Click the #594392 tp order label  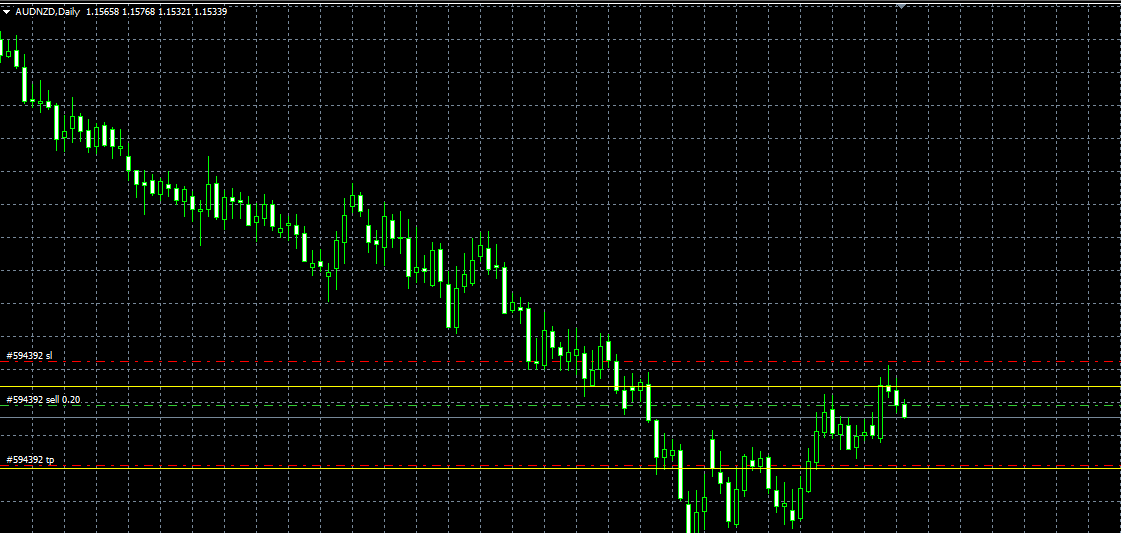(30, 459)
